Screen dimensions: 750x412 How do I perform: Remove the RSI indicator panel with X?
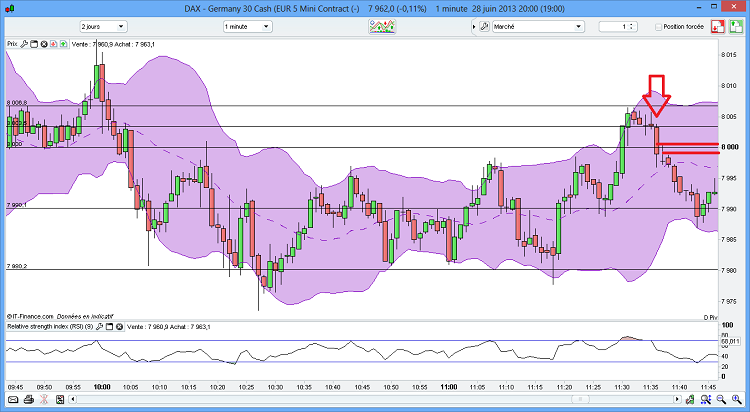119,327
